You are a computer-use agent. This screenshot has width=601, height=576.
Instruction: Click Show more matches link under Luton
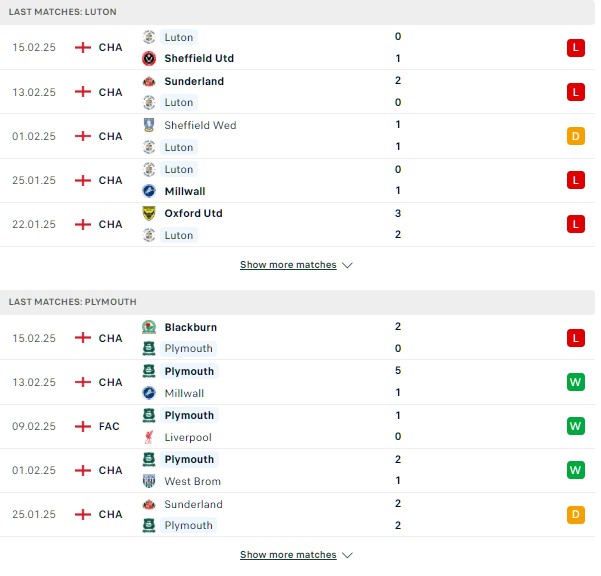(x=288, y=265)
